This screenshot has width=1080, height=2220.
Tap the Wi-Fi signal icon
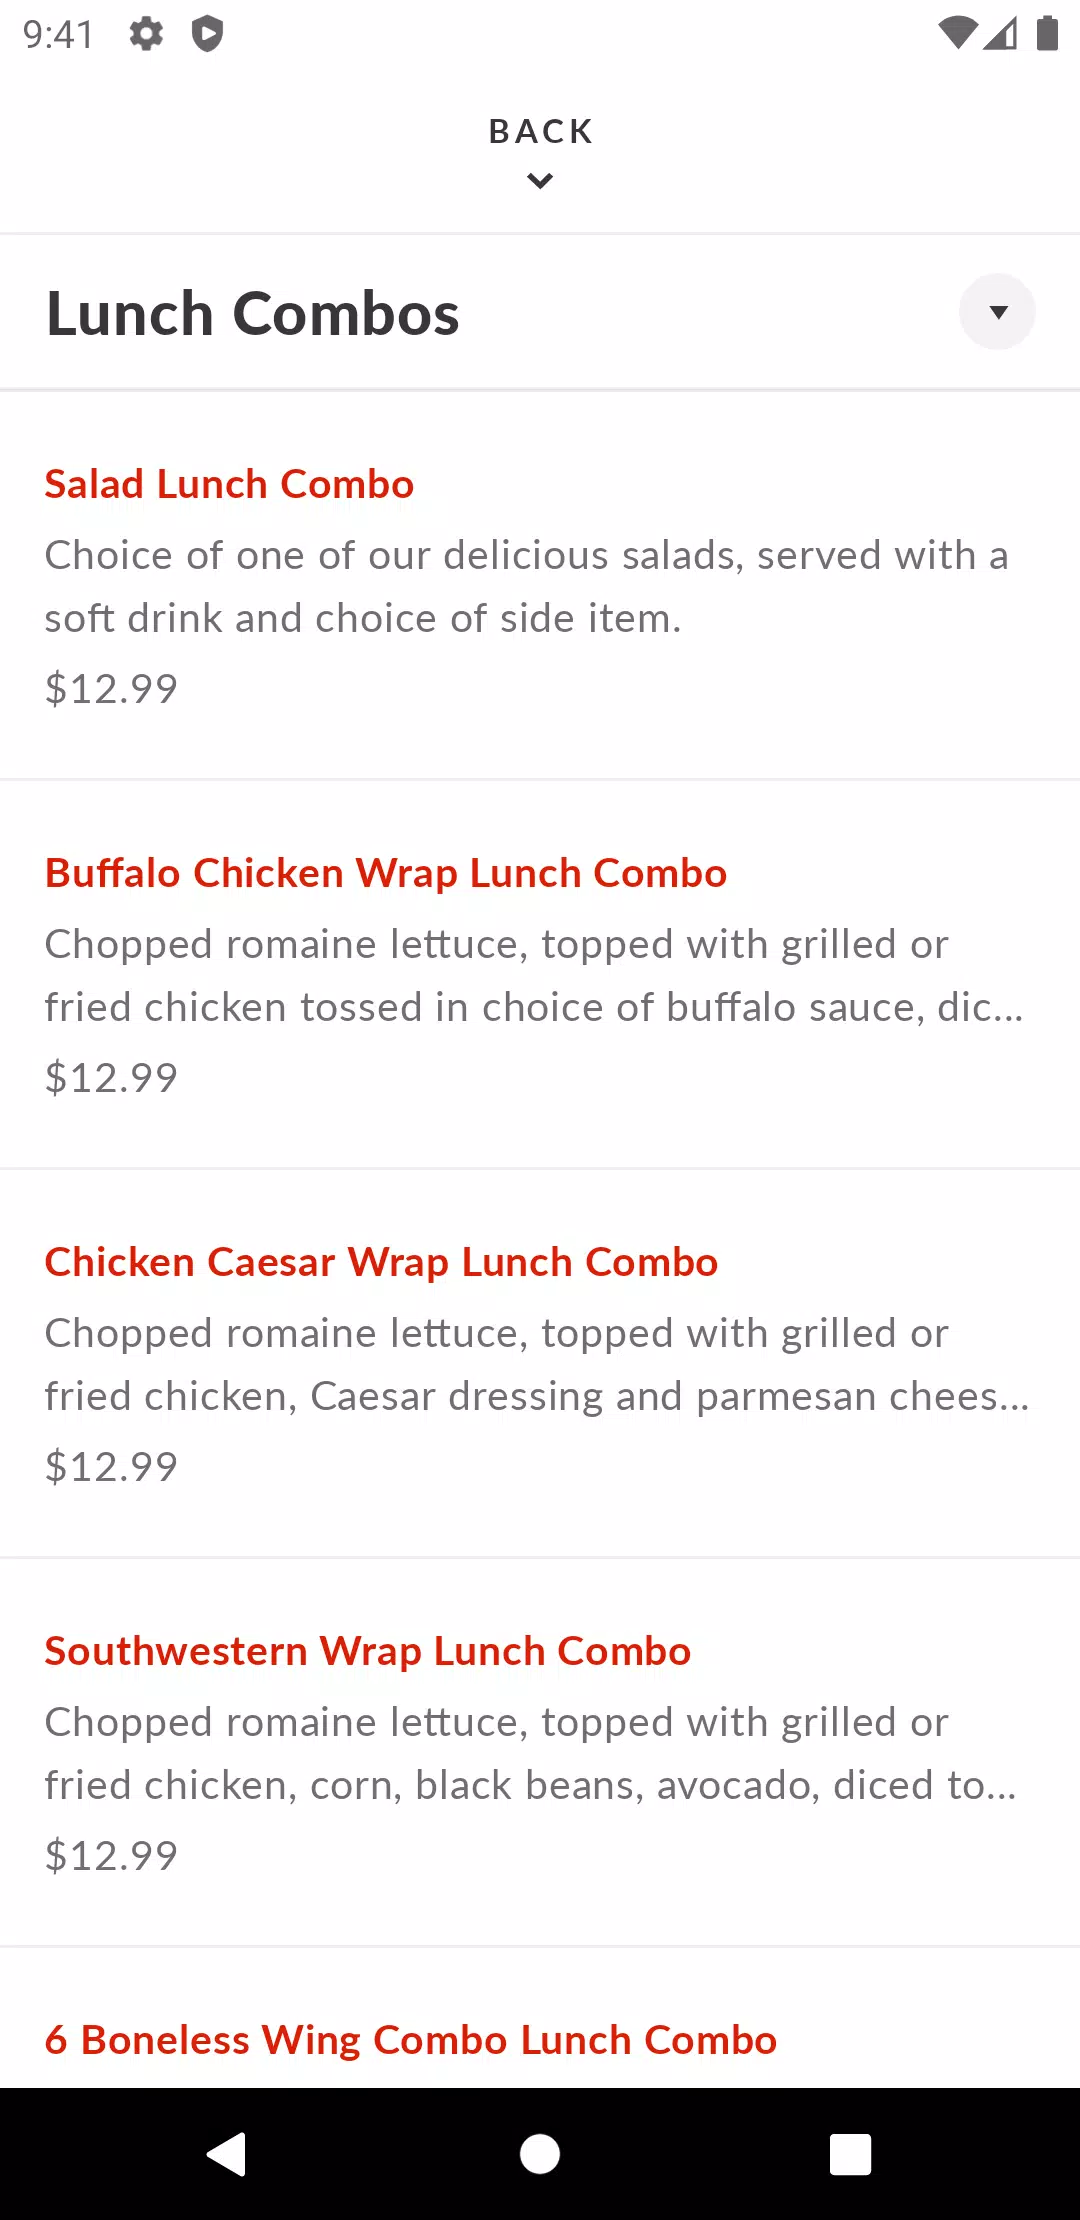[x=957, y=33]
